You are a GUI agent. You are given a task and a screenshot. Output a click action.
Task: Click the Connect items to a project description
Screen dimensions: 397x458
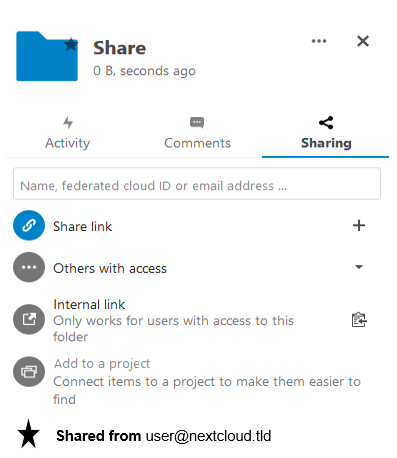207,390
